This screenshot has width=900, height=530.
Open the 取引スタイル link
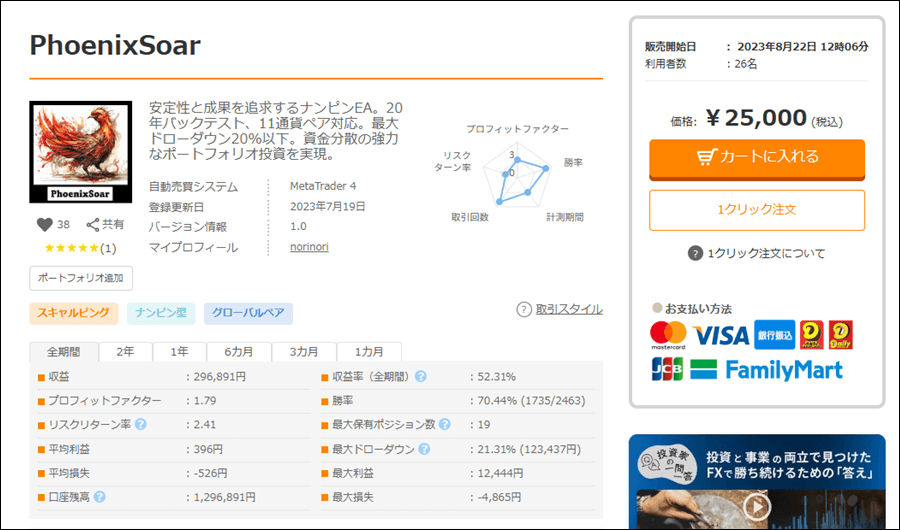568,310
